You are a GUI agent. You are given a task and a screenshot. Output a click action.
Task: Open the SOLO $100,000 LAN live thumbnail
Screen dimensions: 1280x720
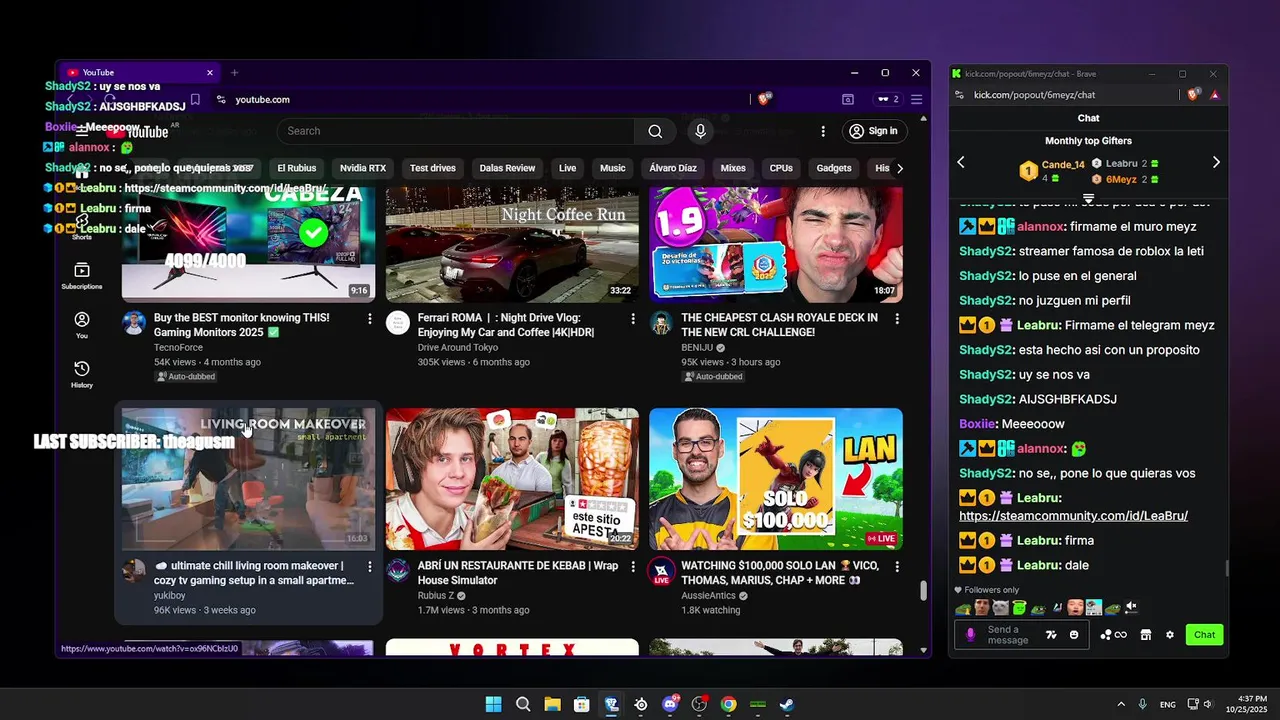(x=776, y=479)
